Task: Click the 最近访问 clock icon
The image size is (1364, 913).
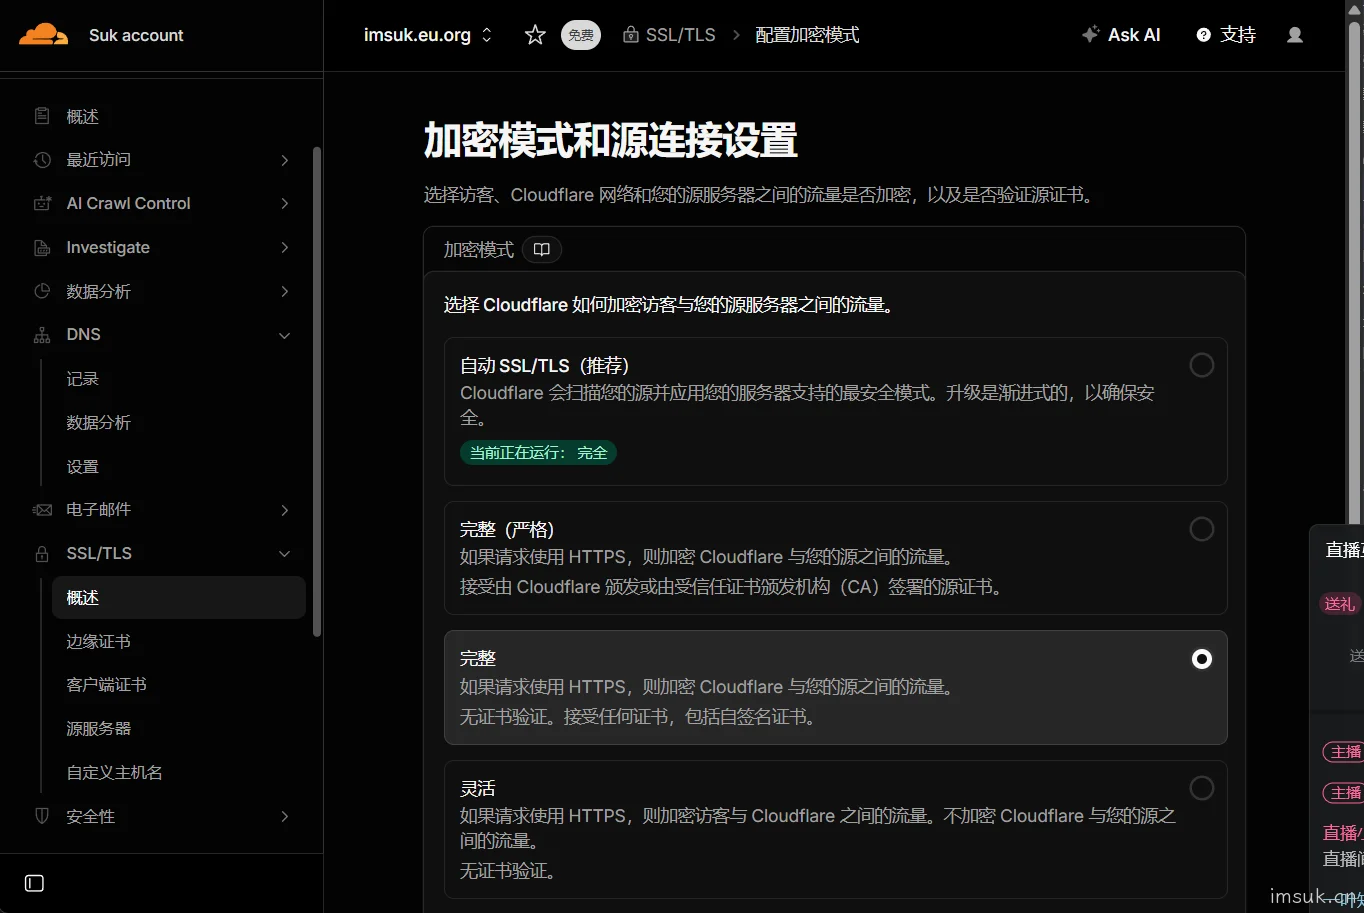Action: coord(42,160)
